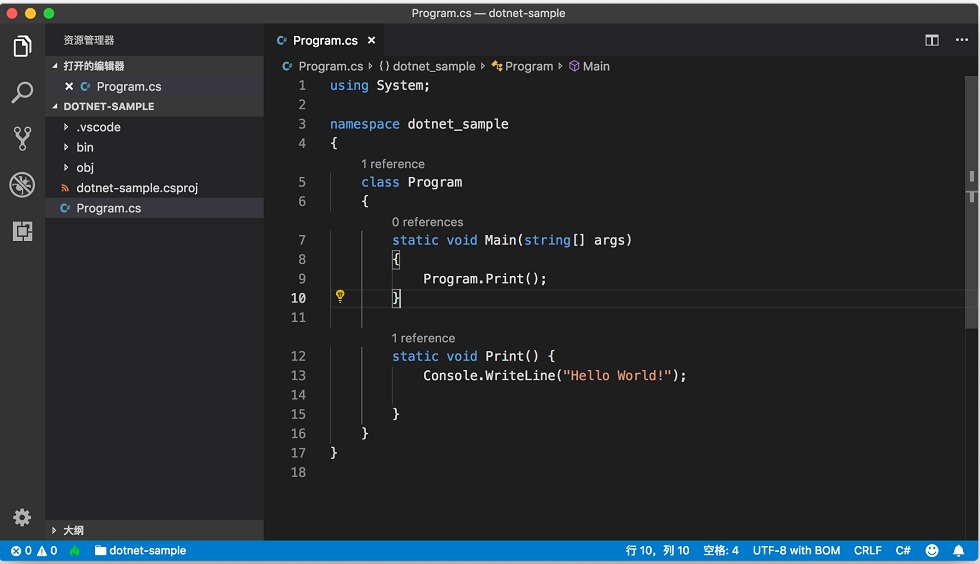The width and height of the screenshot is (980, 564).
Task: Close the Program.cs editor tab
Action: click(371, 40)
